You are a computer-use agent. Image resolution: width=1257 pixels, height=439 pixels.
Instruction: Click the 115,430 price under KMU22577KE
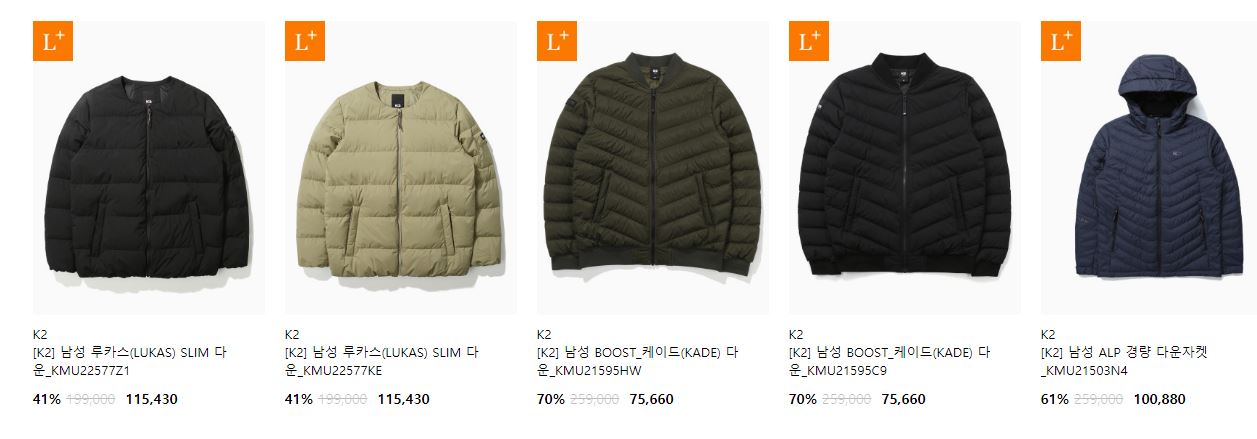click(x=403, y=399)
